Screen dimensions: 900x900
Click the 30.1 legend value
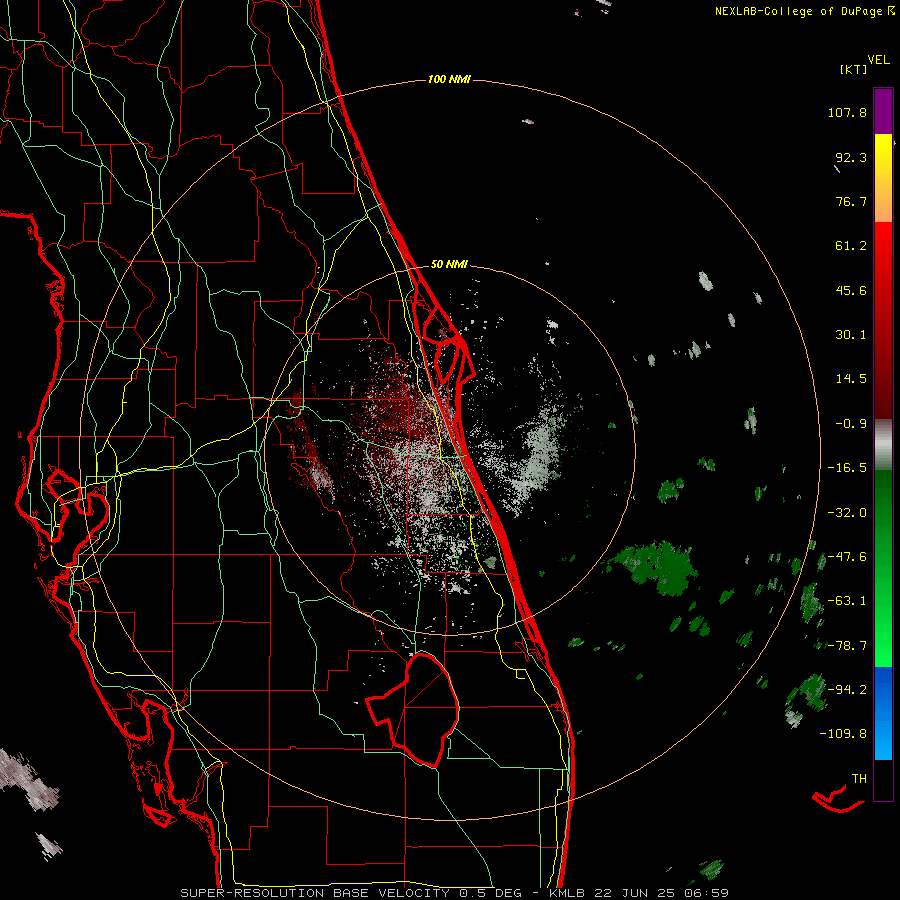tap(851, 335)
